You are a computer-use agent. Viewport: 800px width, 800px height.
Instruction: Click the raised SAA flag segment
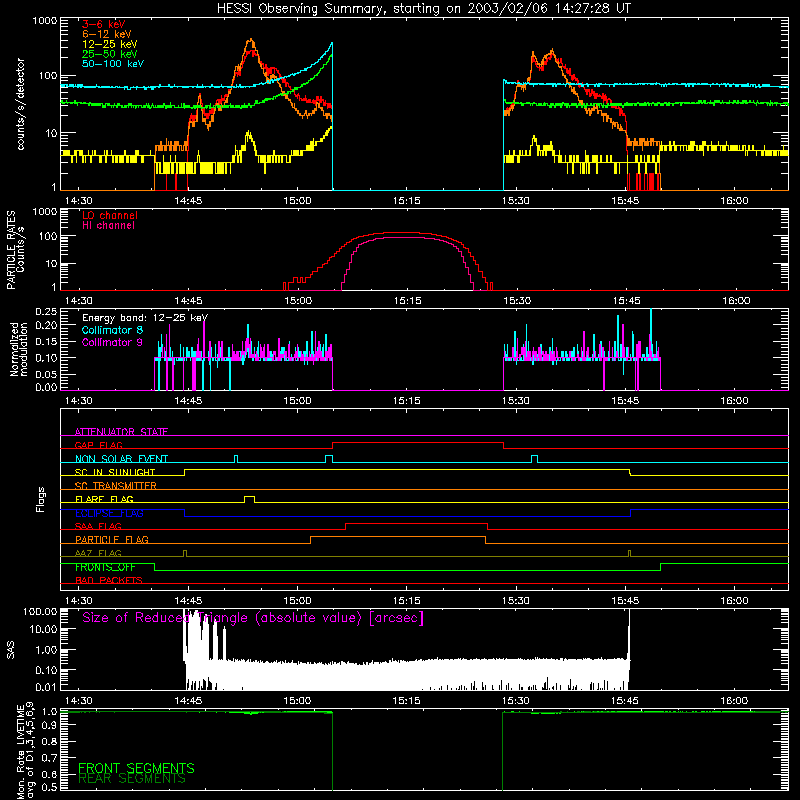pyautogui.click(x=416, y=523)
